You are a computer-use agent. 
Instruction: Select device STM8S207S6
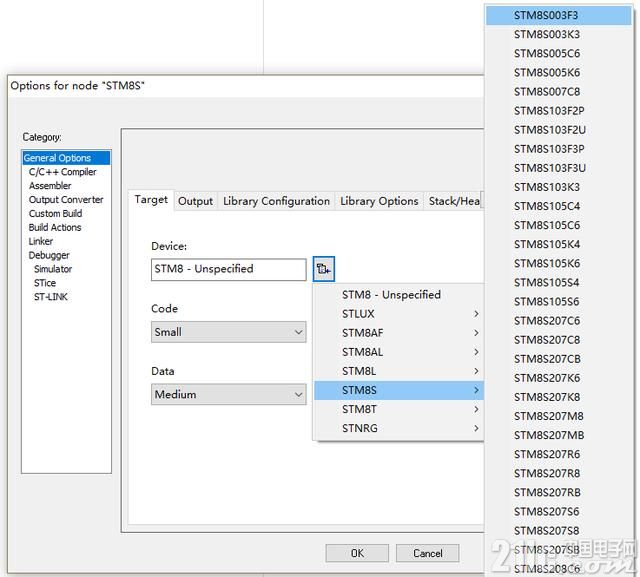click(558, 512)
